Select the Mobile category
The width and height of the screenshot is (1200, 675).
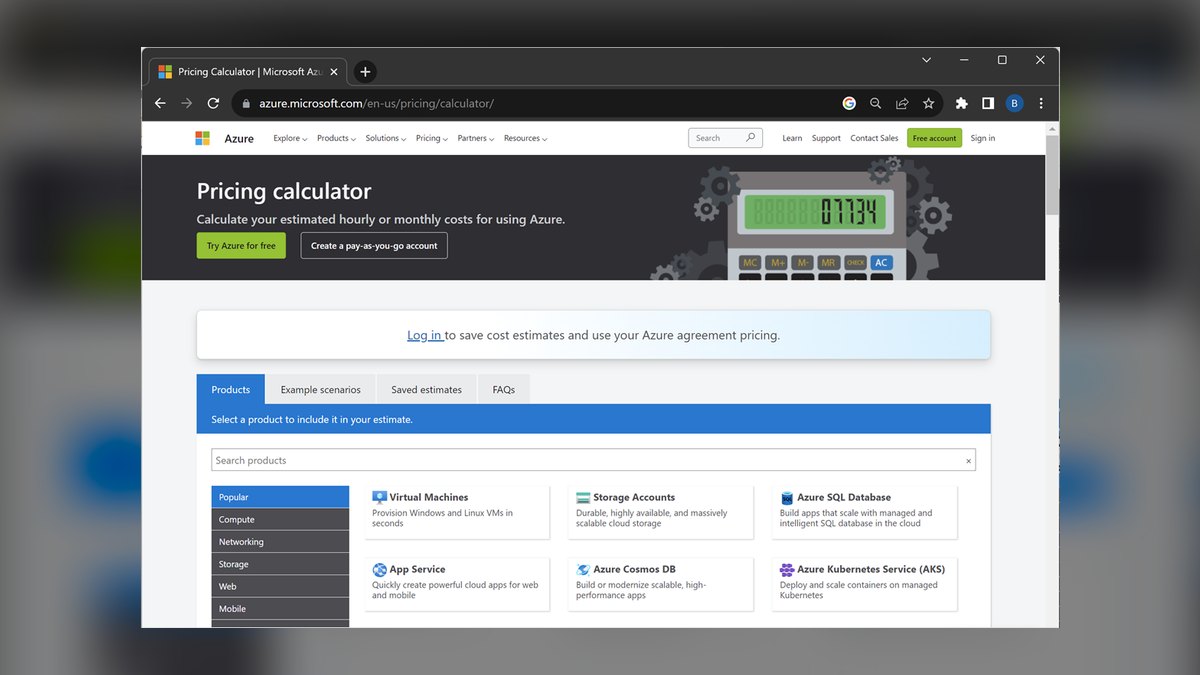coord(280,608)
